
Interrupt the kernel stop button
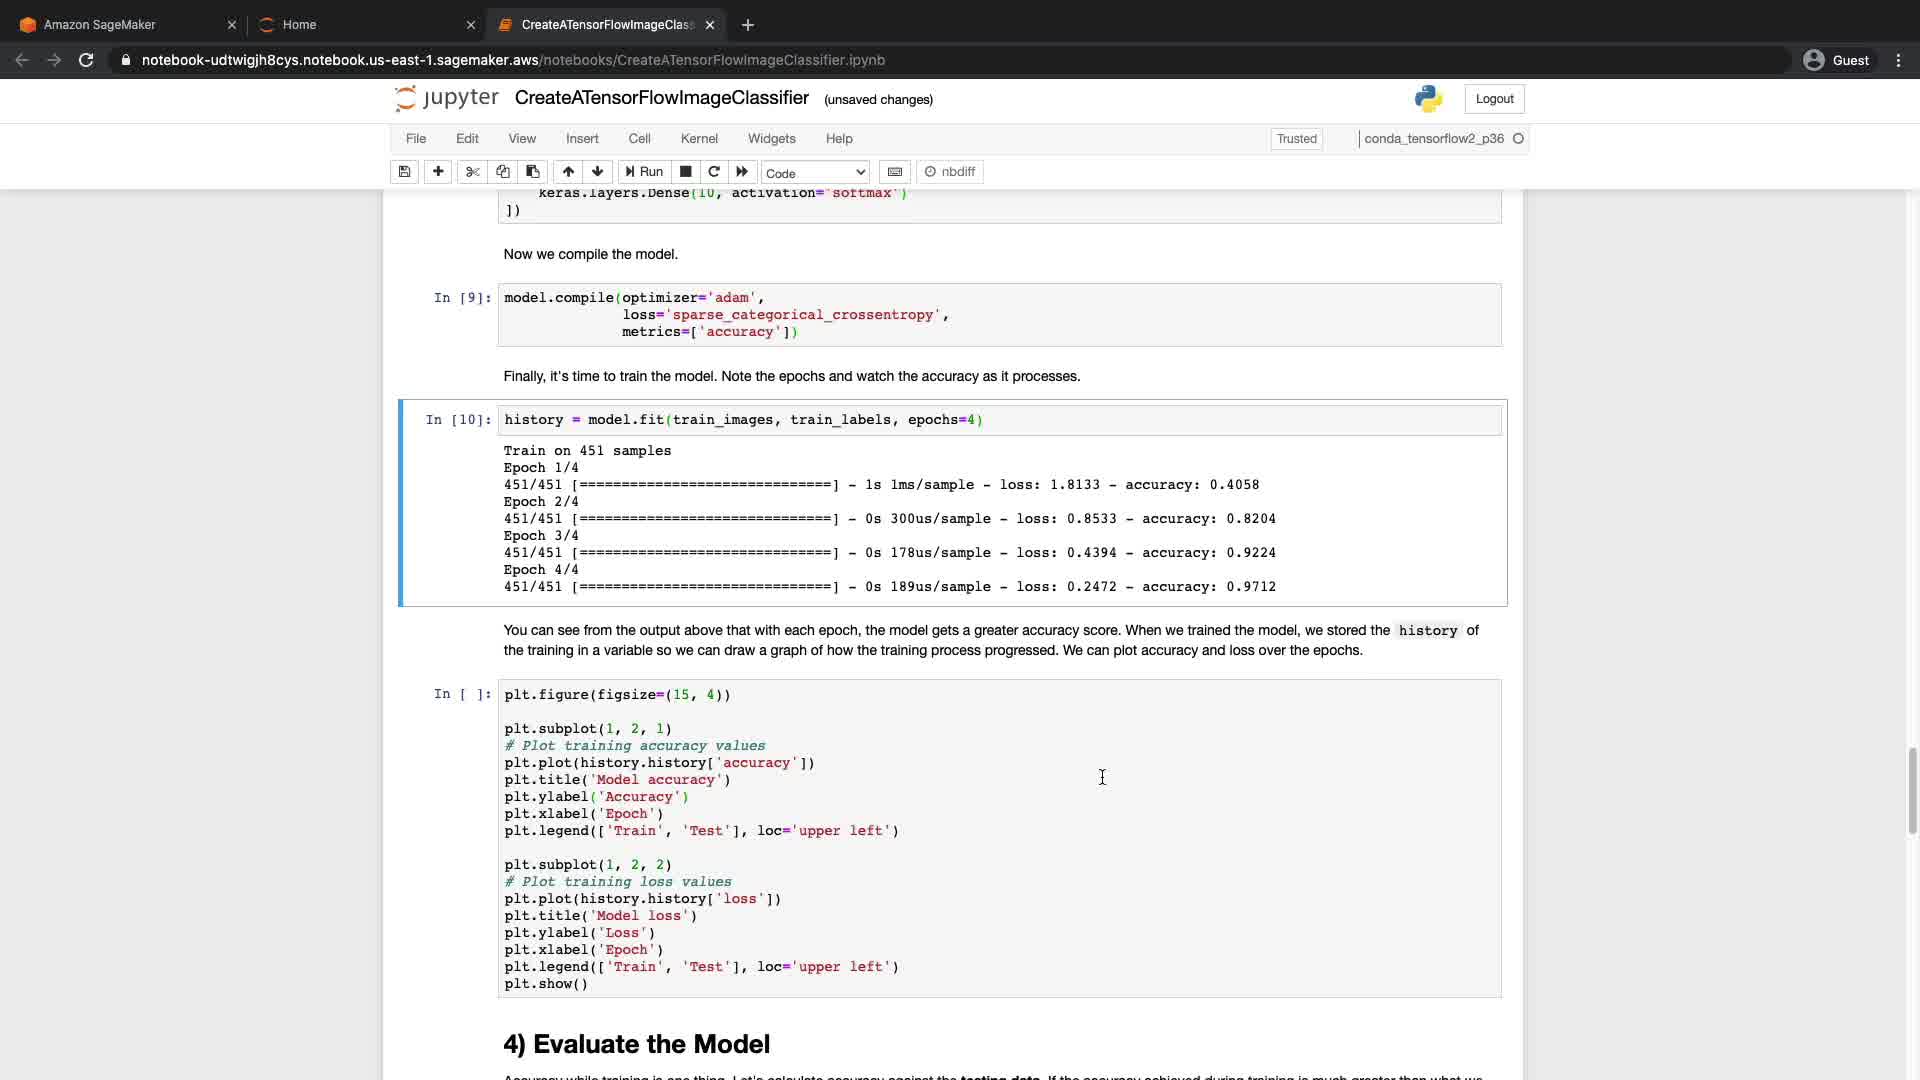point(686,172)
